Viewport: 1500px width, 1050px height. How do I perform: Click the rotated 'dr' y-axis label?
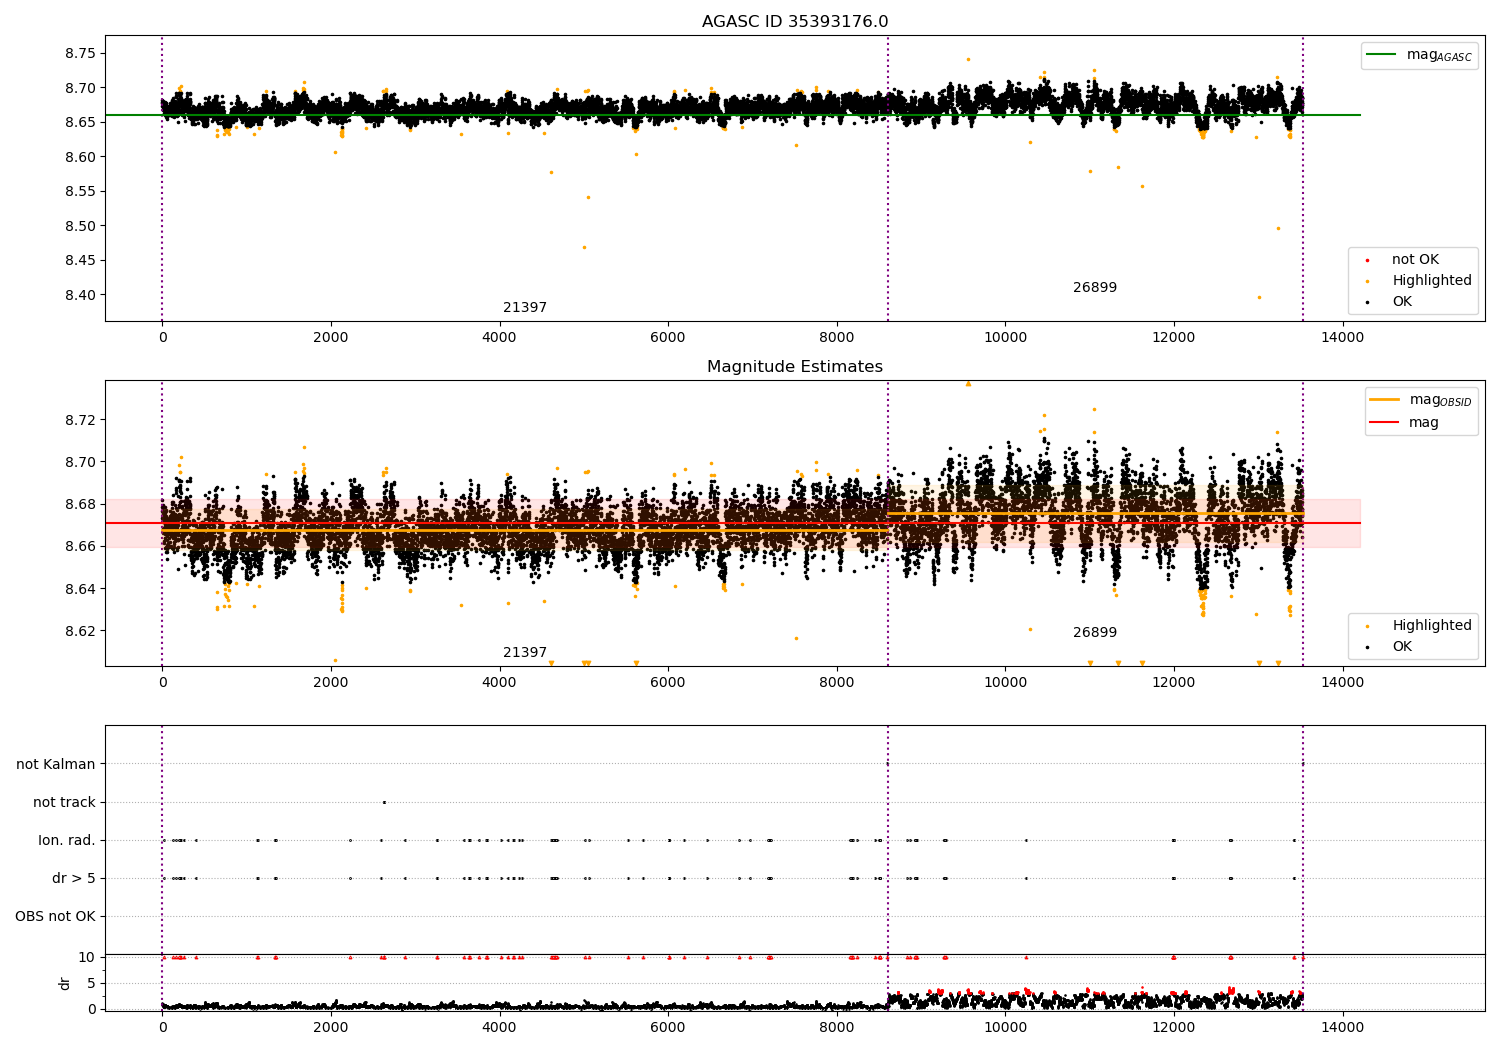(65, 983)
